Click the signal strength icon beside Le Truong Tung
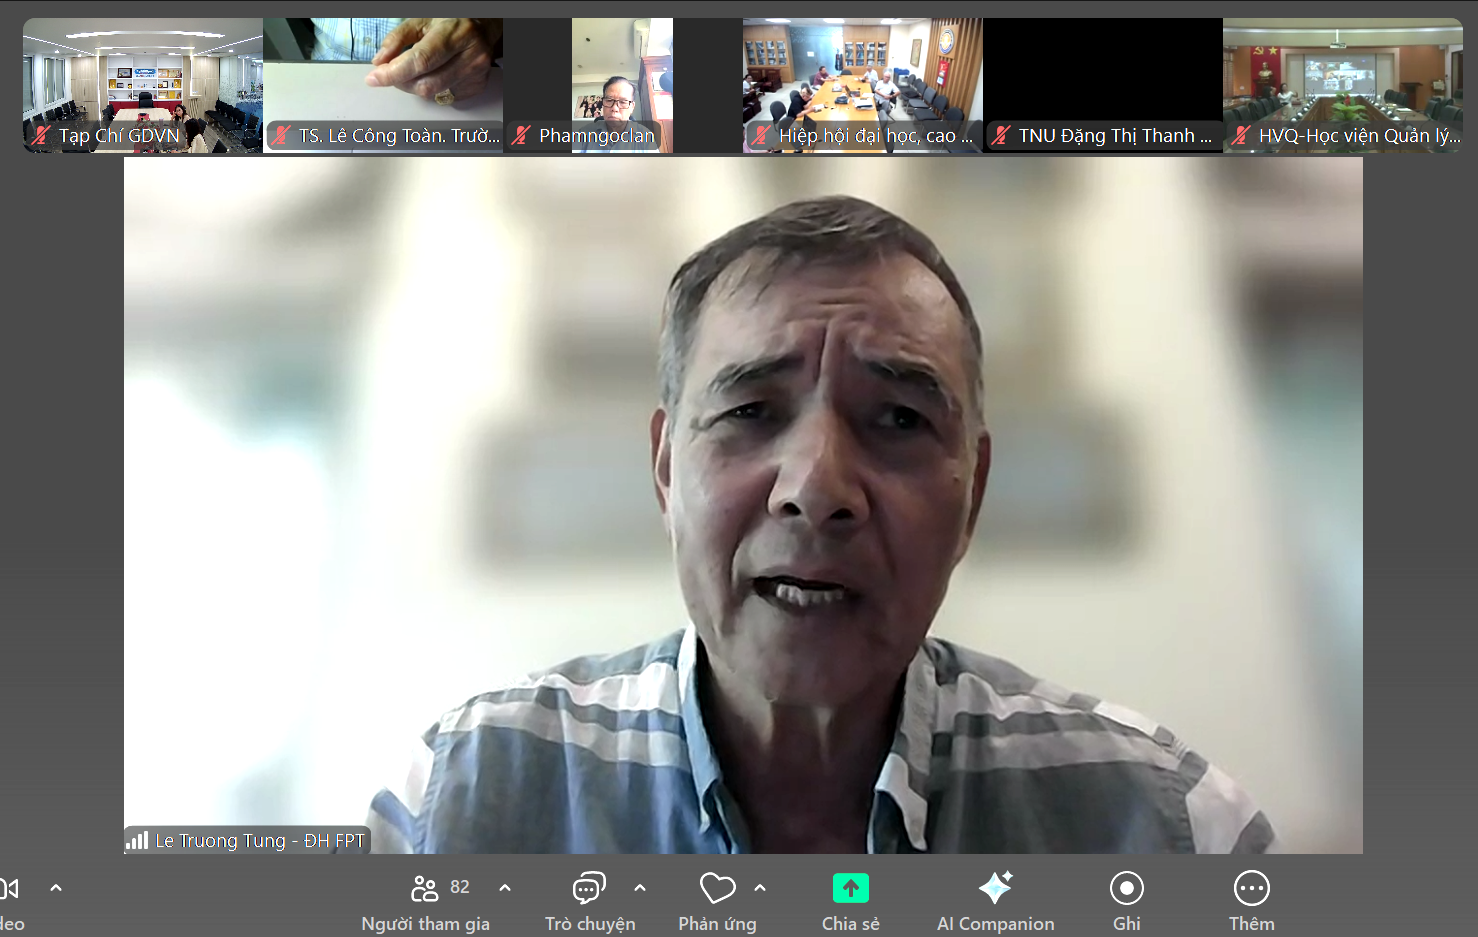Image resolution: width=1478 pixels, height=937 pixels. pos(137,840)
